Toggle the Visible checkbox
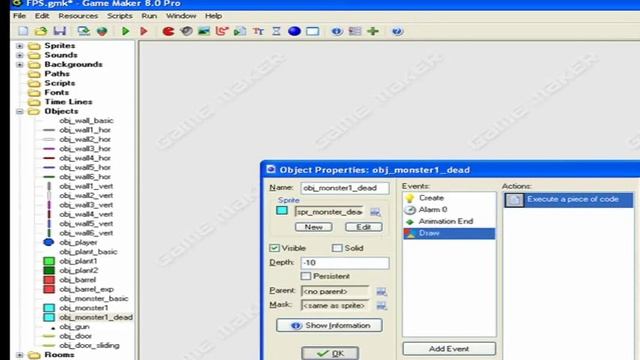This screenshot has height=360, width=640. (274, 248)
